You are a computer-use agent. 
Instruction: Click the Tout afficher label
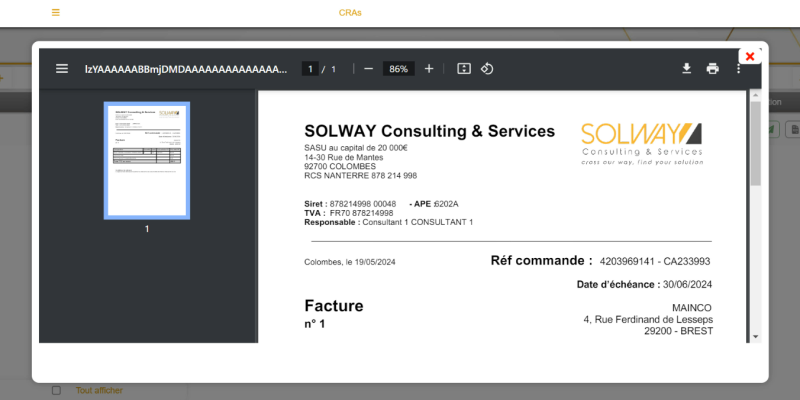pos(99,390)
